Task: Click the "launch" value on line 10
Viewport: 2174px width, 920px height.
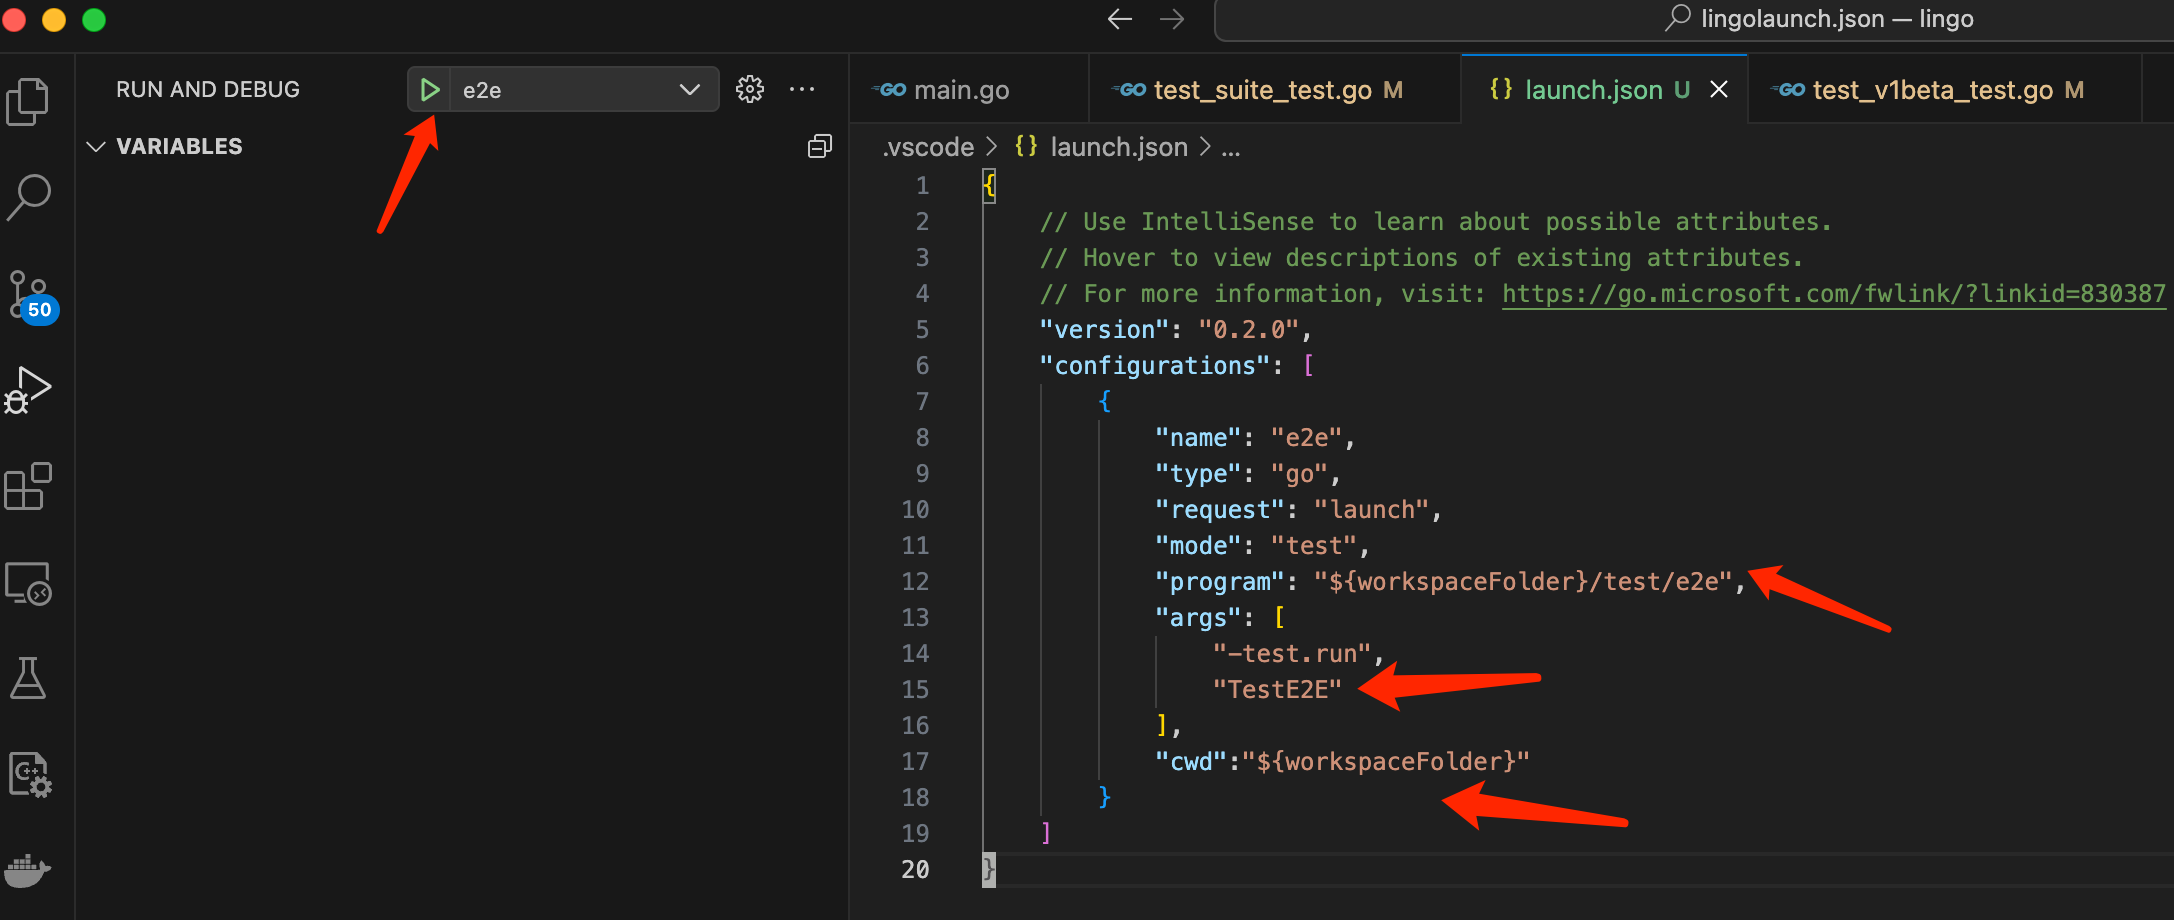Action: point(1371,510)
